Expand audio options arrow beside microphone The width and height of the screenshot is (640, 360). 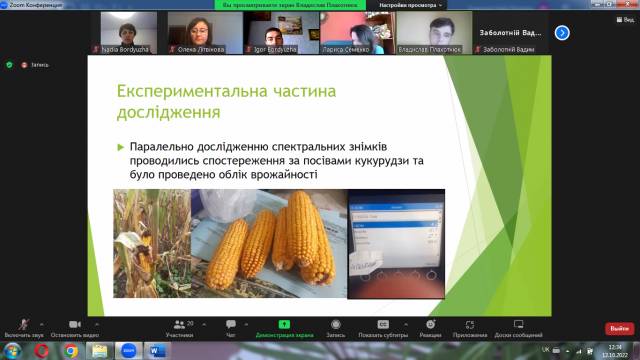click(42, 324)
